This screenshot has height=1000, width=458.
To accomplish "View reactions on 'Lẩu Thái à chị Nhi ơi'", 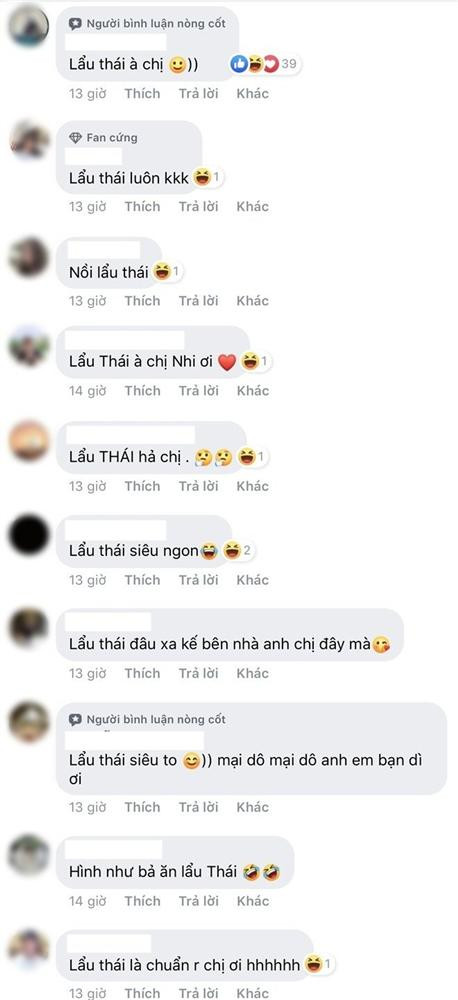I will point(254,363).
